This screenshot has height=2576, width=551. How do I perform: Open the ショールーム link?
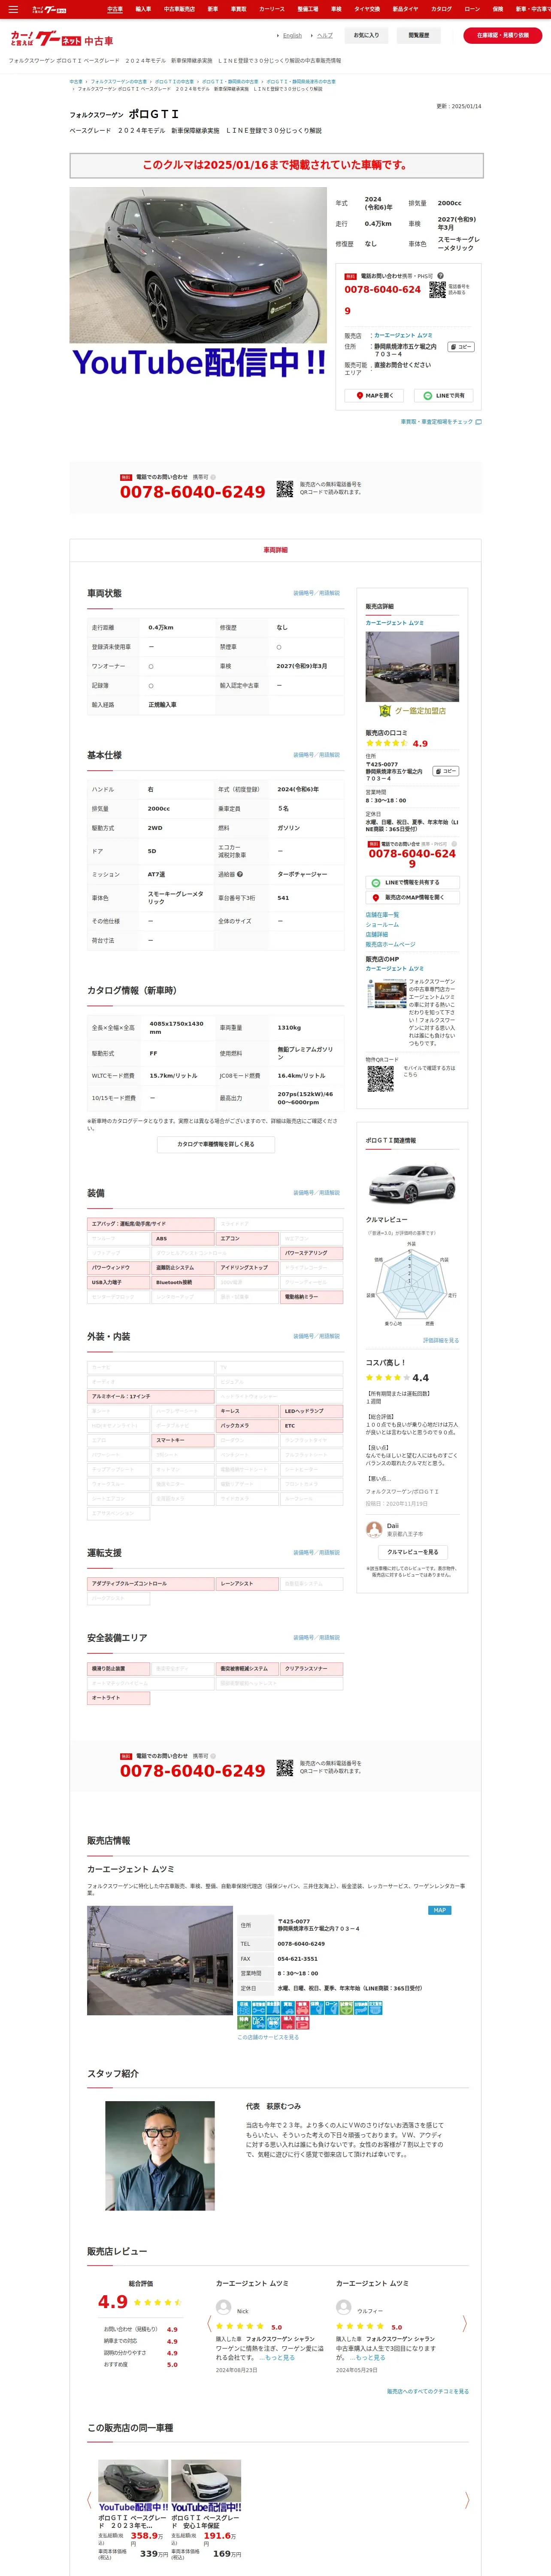[x=382, y=925]
